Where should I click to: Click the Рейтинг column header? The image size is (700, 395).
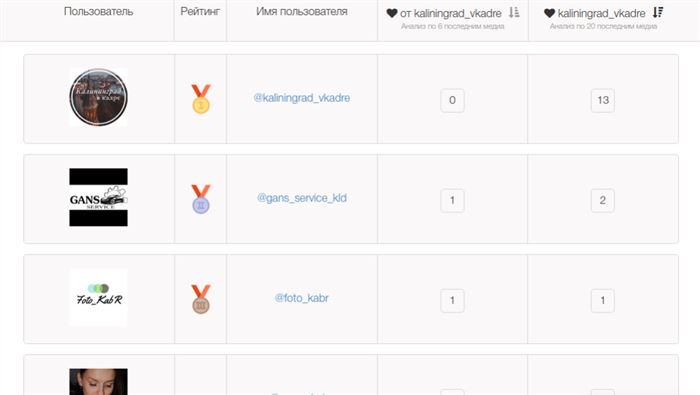tap(200, 12)
